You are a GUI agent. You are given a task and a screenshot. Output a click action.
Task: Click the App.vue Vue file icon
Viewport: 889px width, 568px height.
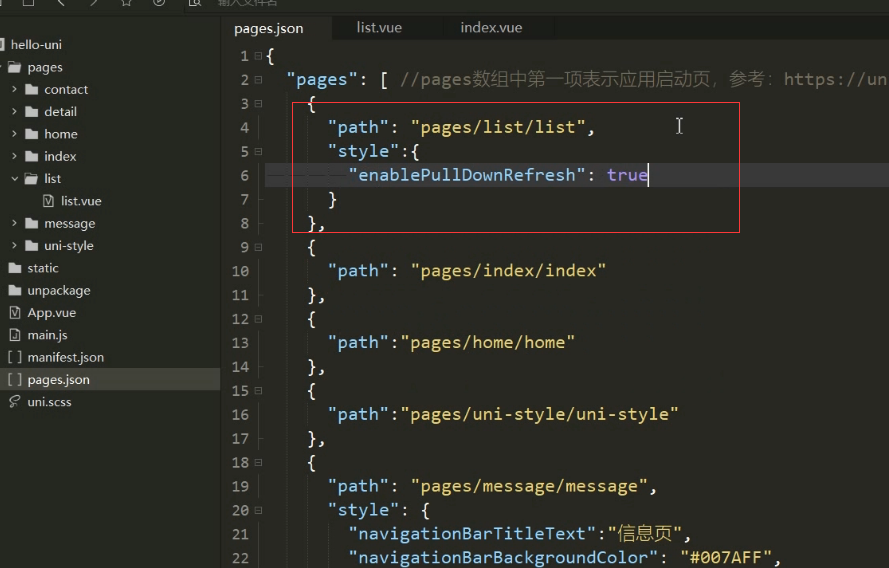[x=15, y=312]
